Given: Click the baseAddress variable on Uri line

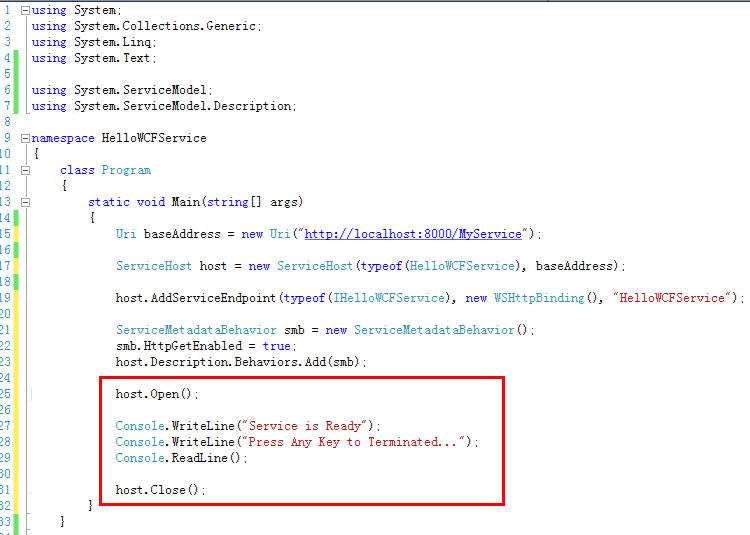Looking at the screenshot, I should [x=182, y=234].
